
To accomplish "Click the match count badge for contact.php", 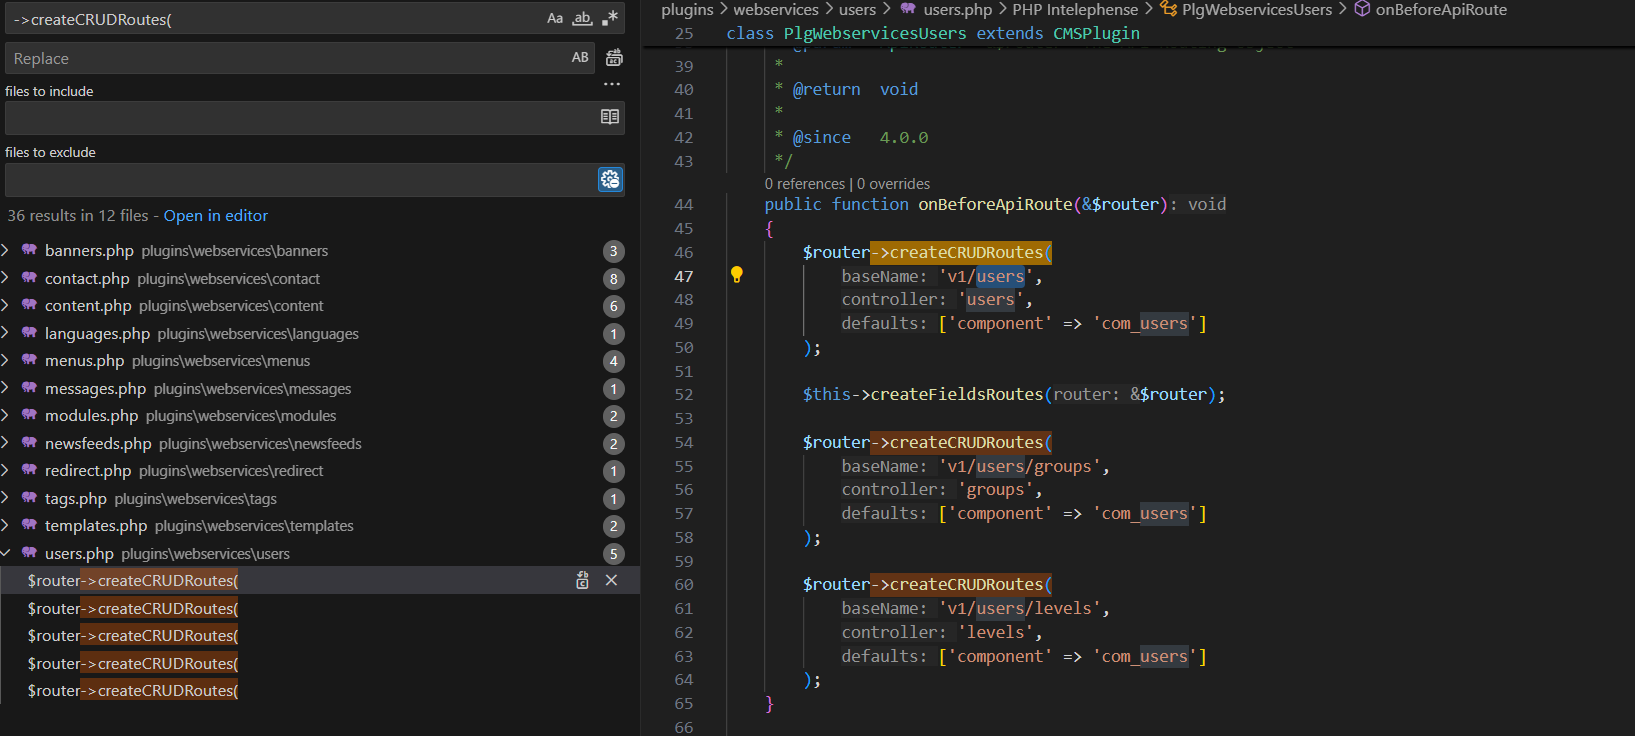I will (x=614, y=279).
